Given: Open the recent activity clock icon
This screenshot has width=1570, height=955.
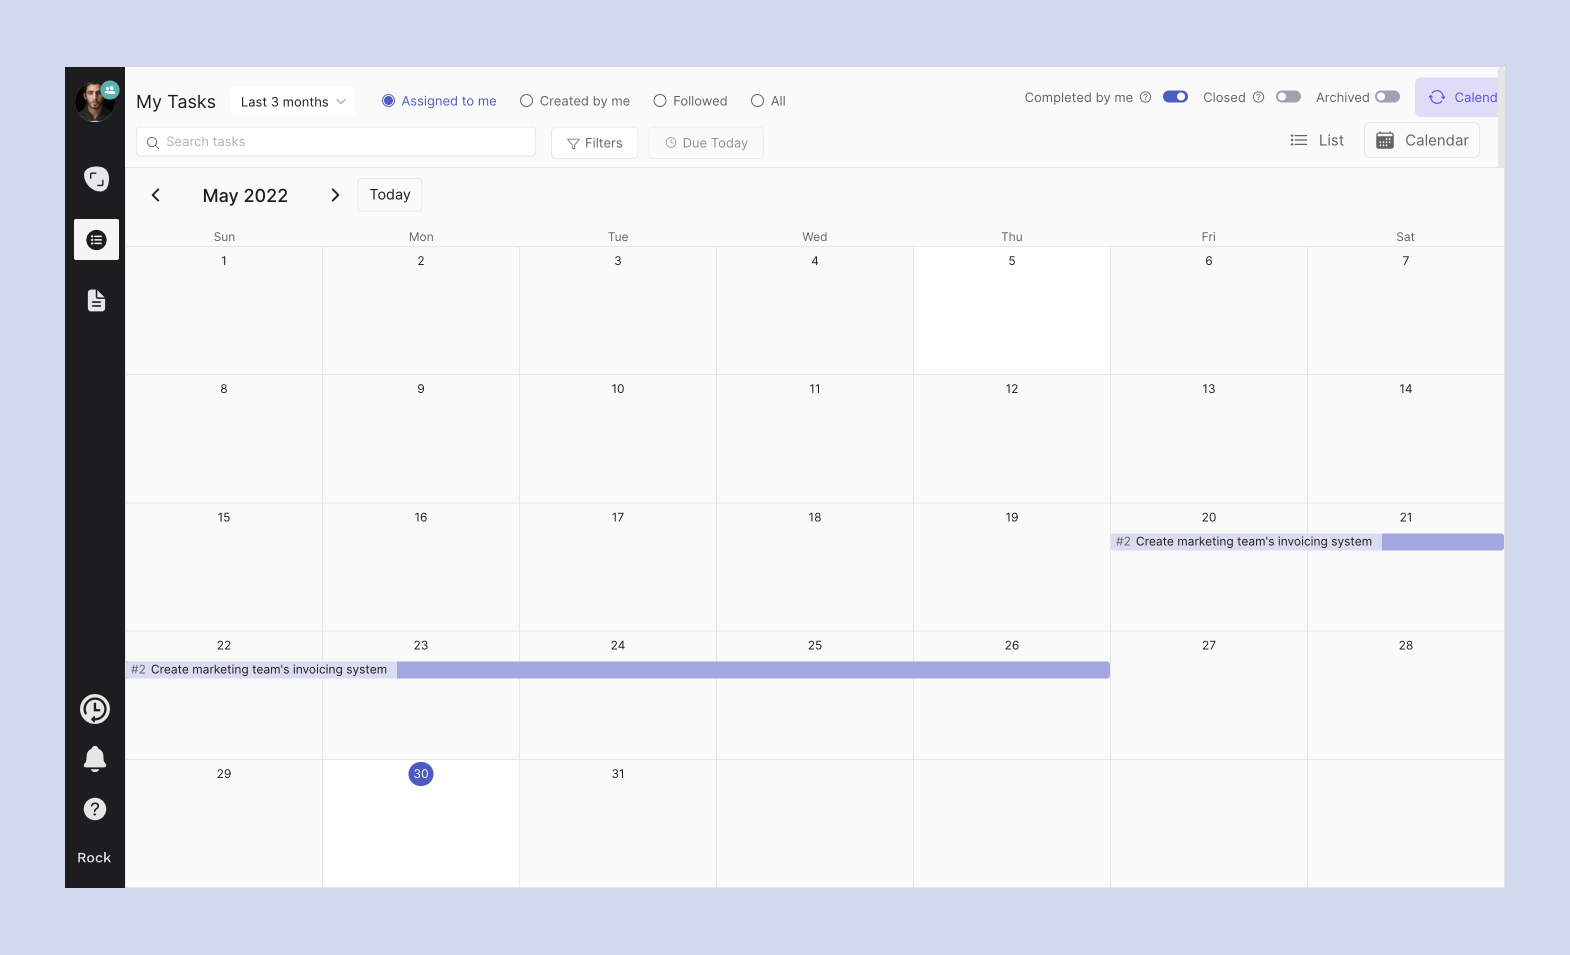Looking at the screenshot, I should (95, 709).
